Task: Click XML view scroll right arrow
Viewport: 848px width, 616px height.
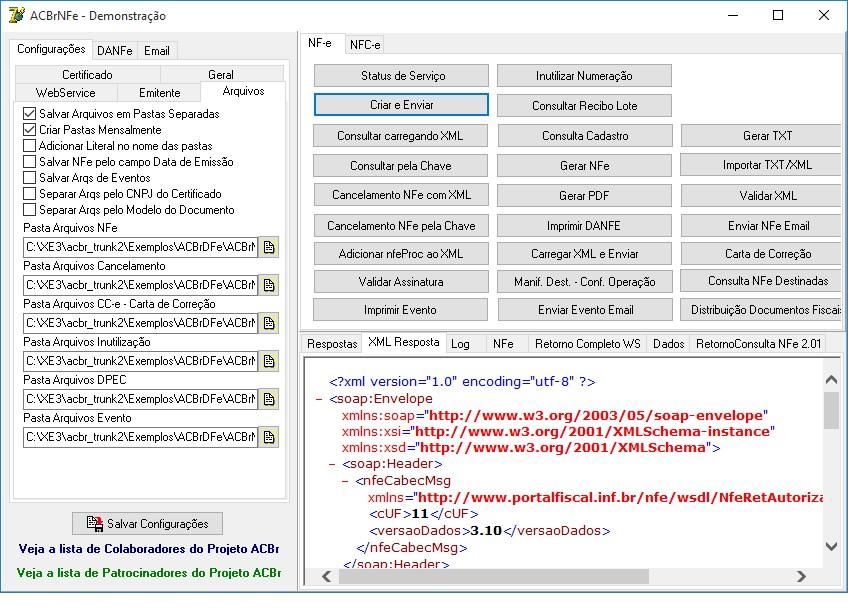Action: click(801, 577)
